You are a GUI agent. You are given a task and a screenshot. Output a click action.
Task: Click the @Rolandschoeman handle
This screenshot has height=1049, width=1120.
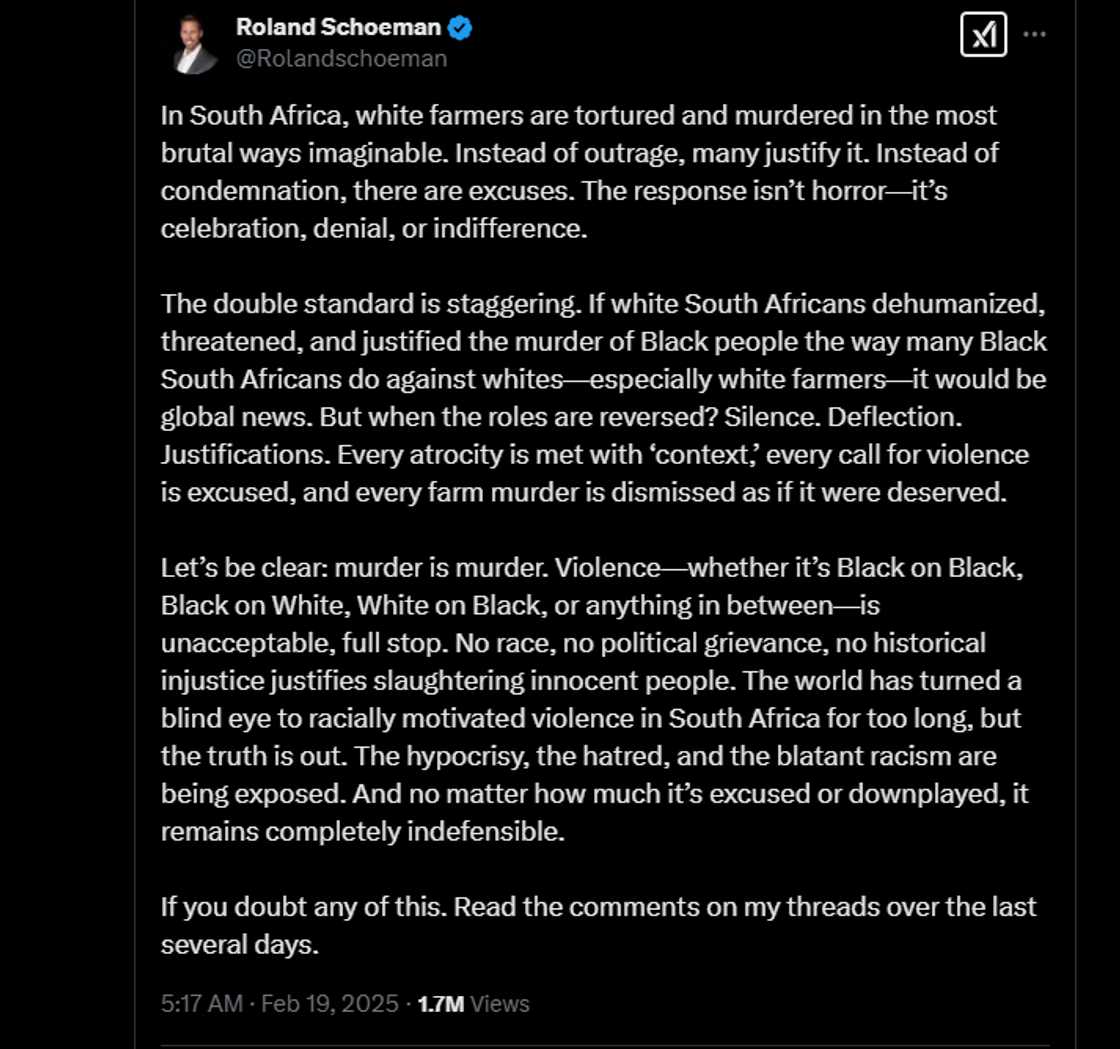341,58
